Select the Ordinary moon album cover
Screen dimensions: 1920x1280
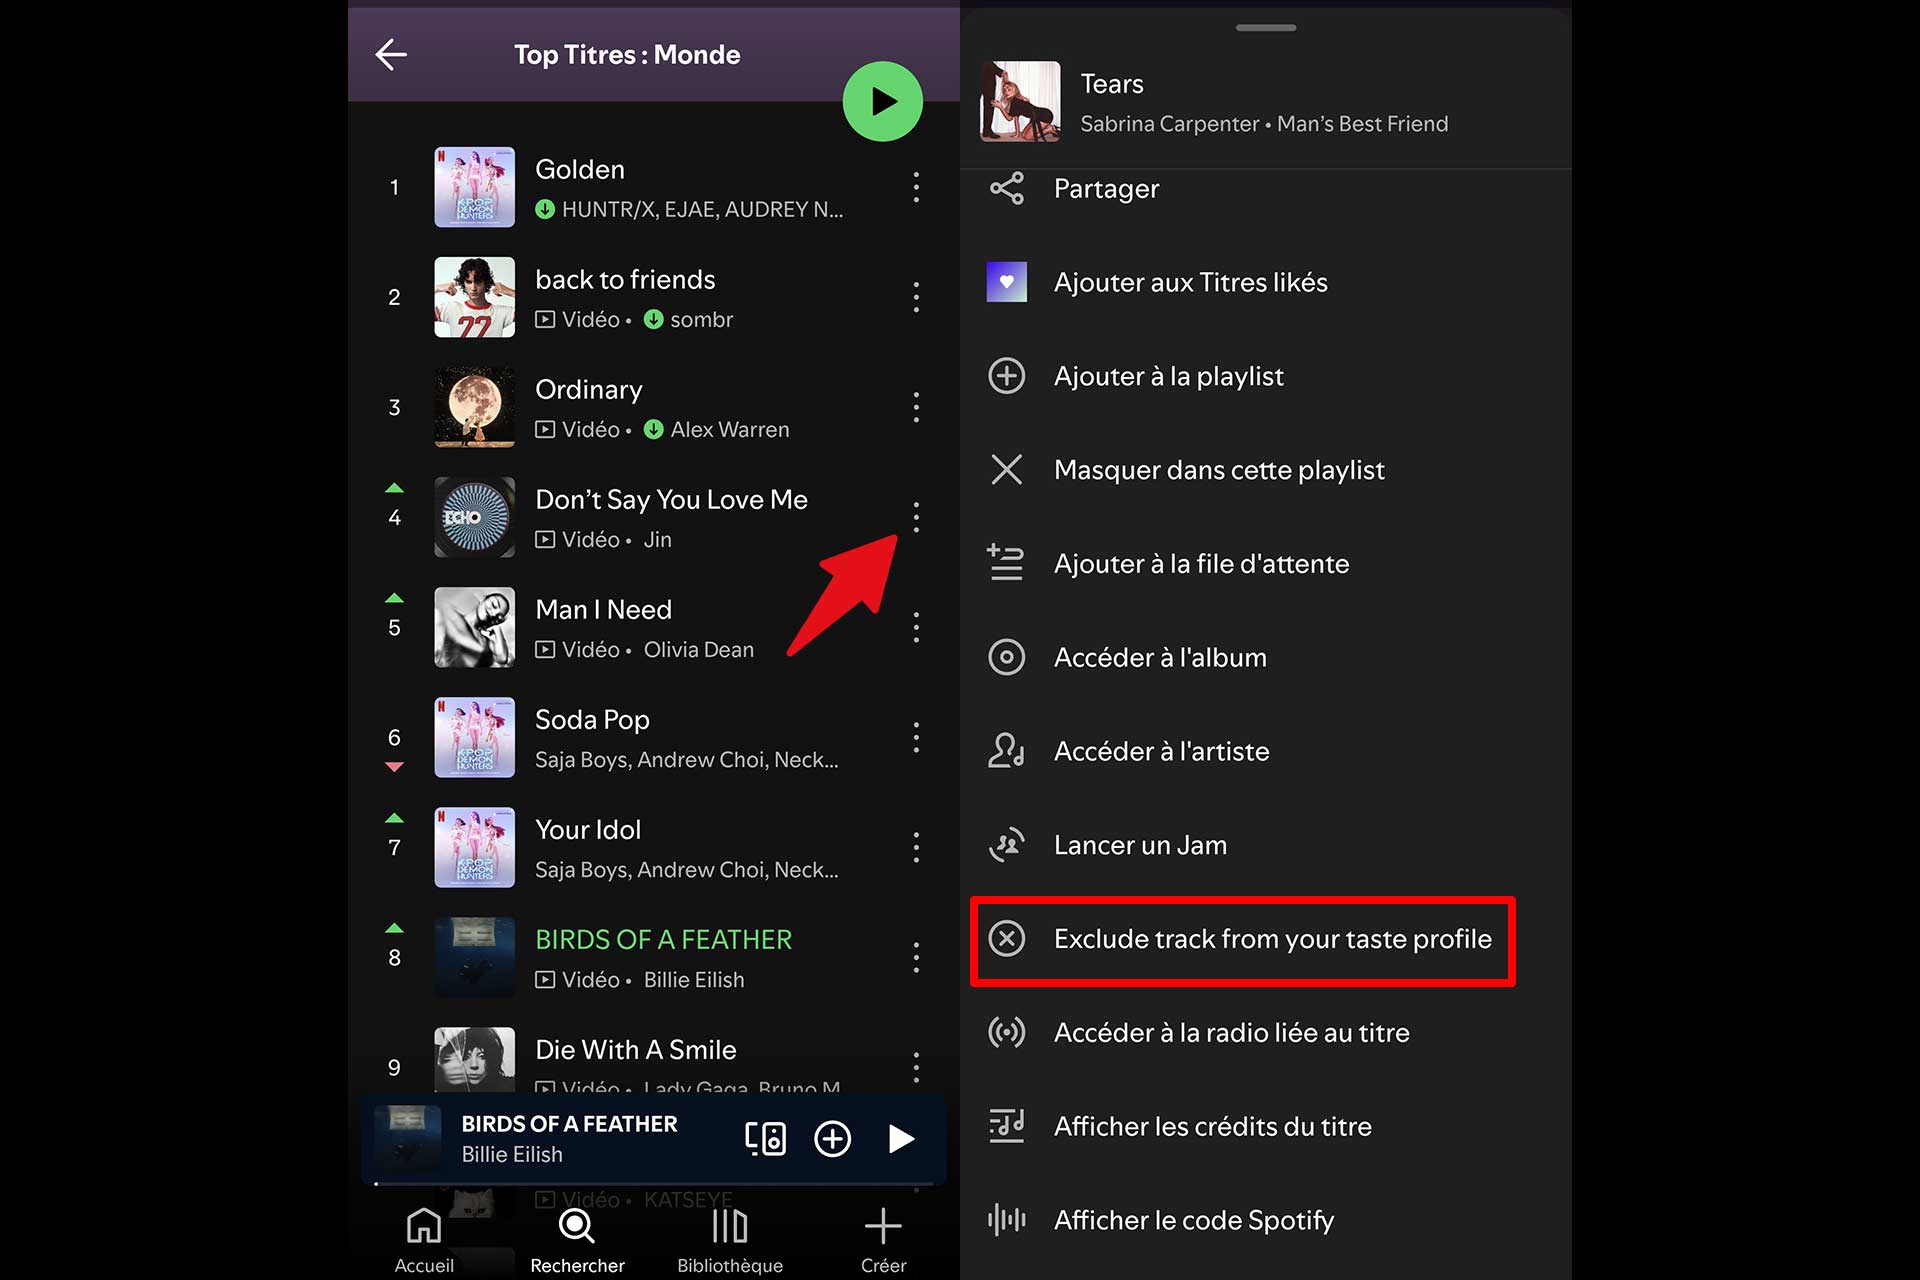pyautogui.click(x=475, y=407)
